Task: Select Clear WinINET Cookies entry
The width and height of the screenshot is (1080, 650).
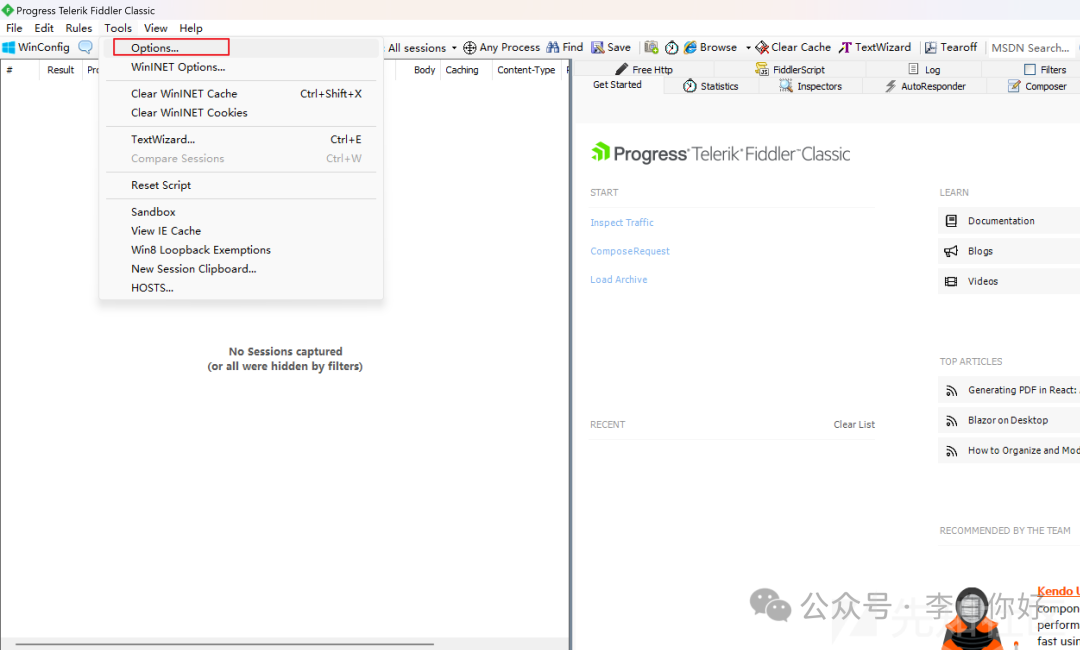Action: point(241,113)
